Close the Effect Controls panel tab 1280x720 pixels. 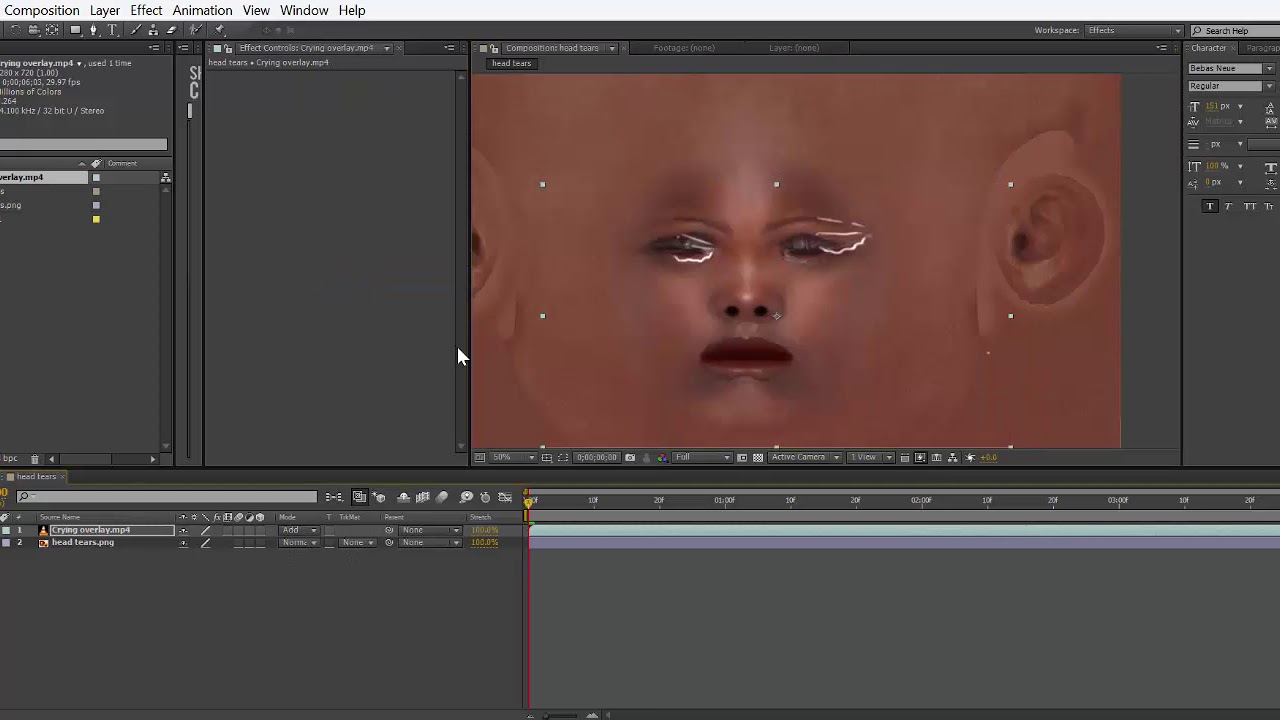[x=399, y=48]
